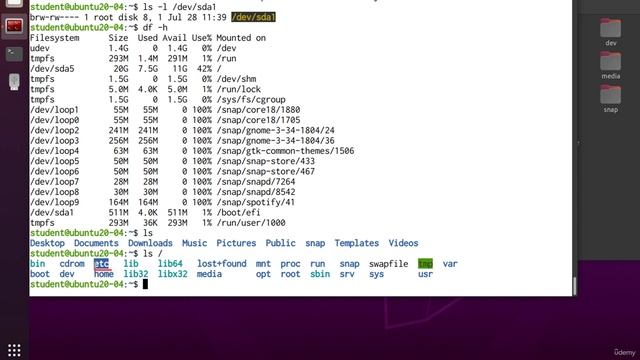Click Downloads in the ls output
The width and height of the screenshot is (640, 360).
150,243
